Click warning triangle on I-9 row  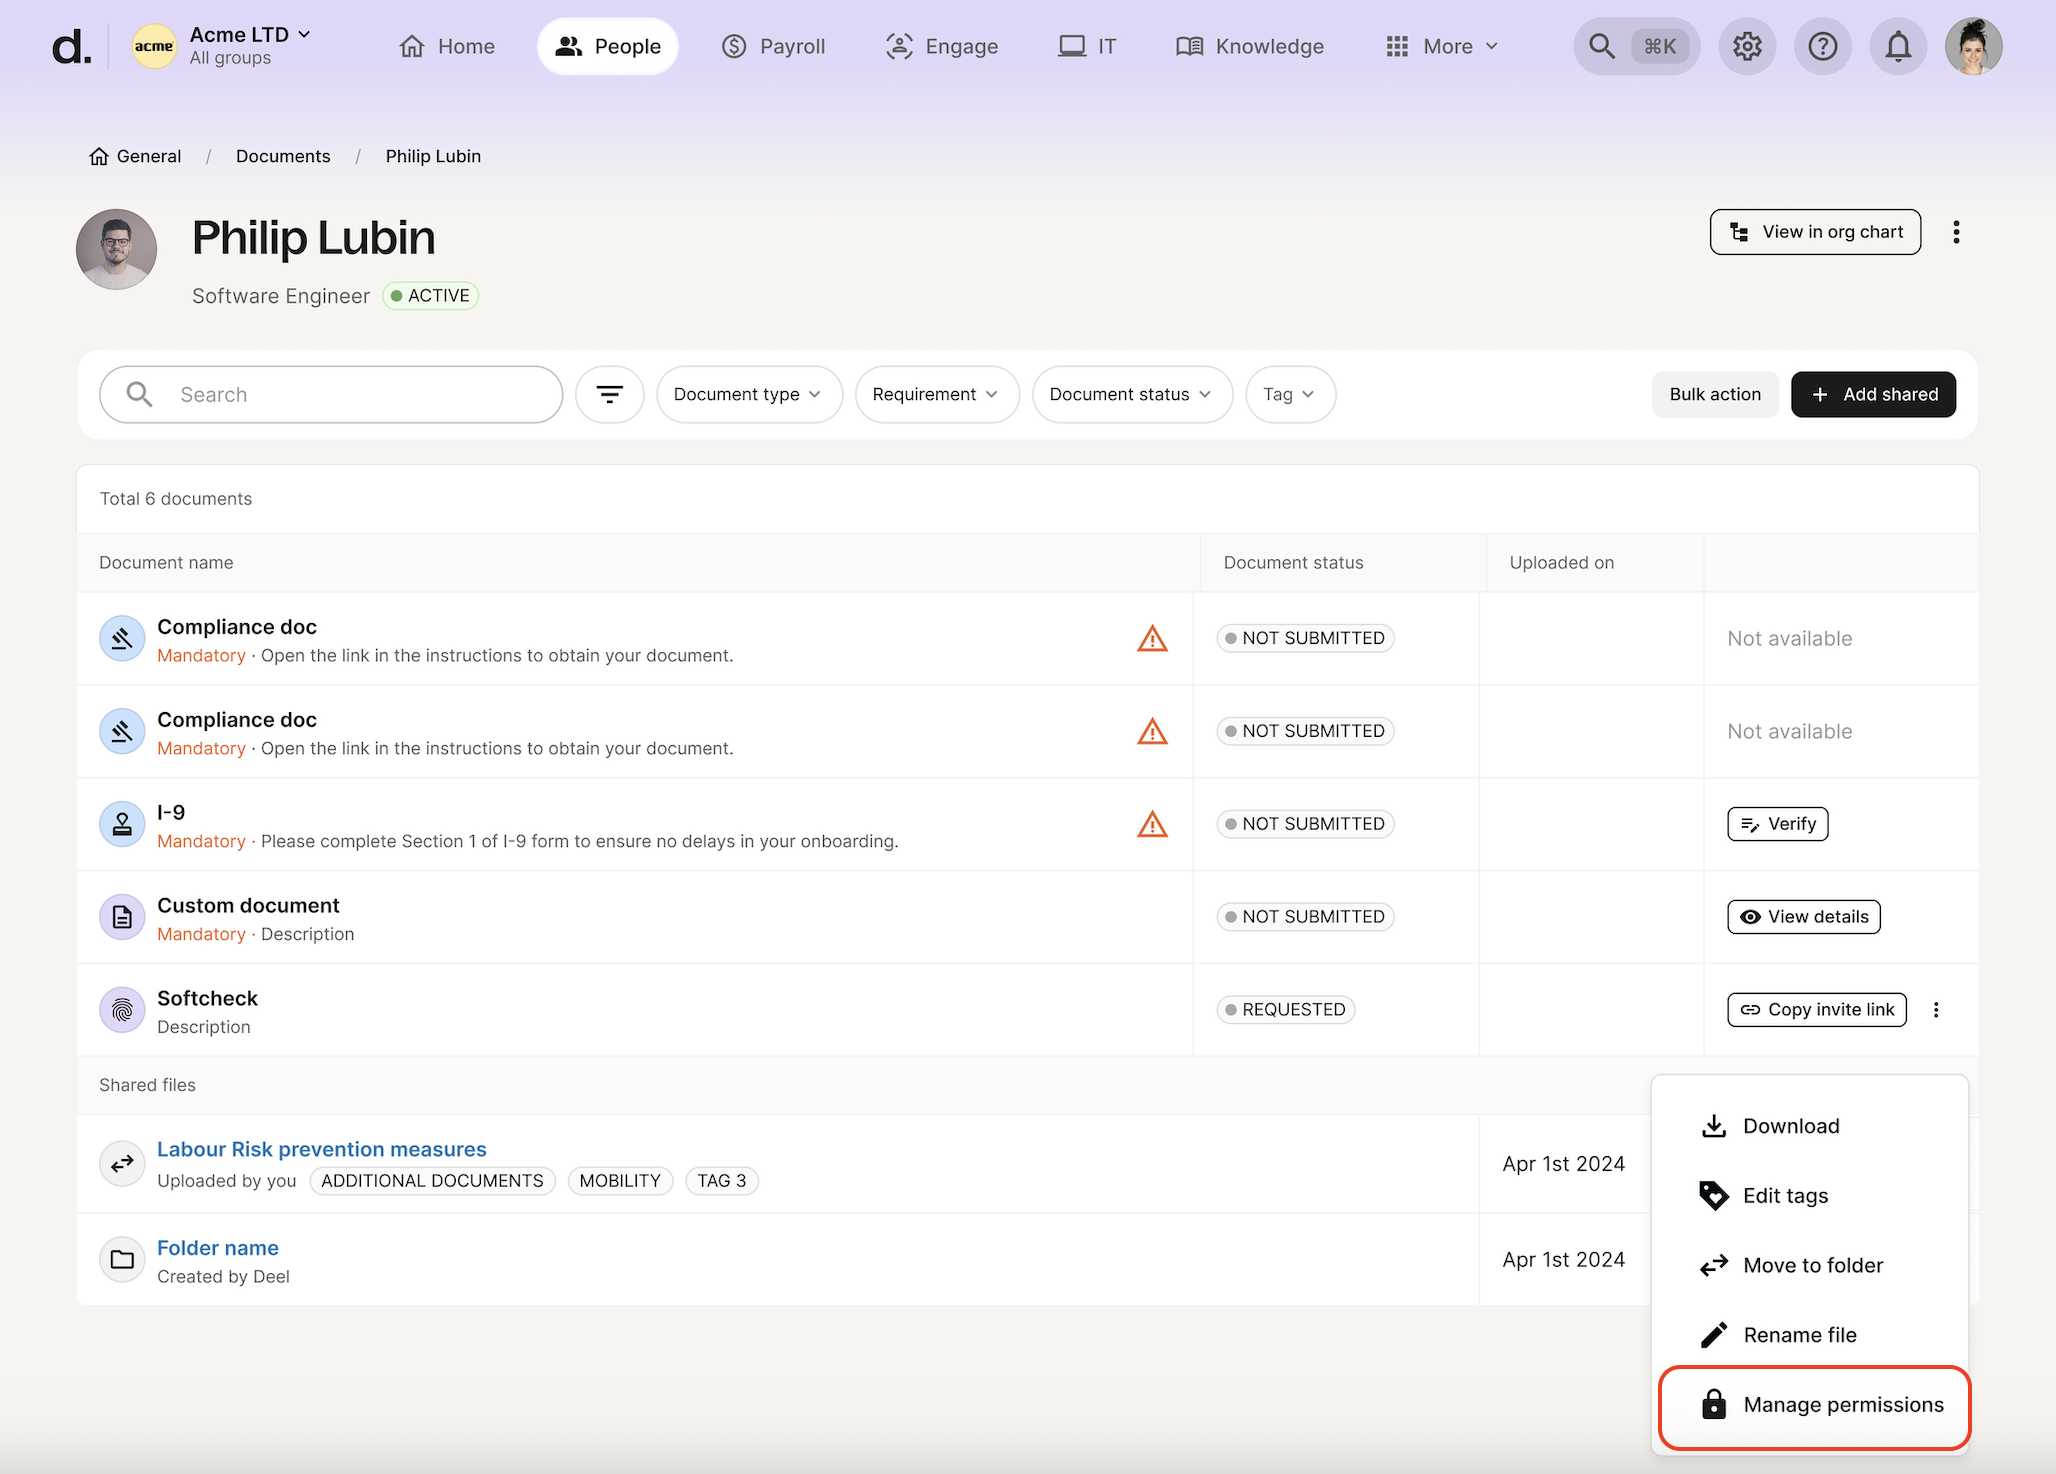click(x=1152, y=824)
